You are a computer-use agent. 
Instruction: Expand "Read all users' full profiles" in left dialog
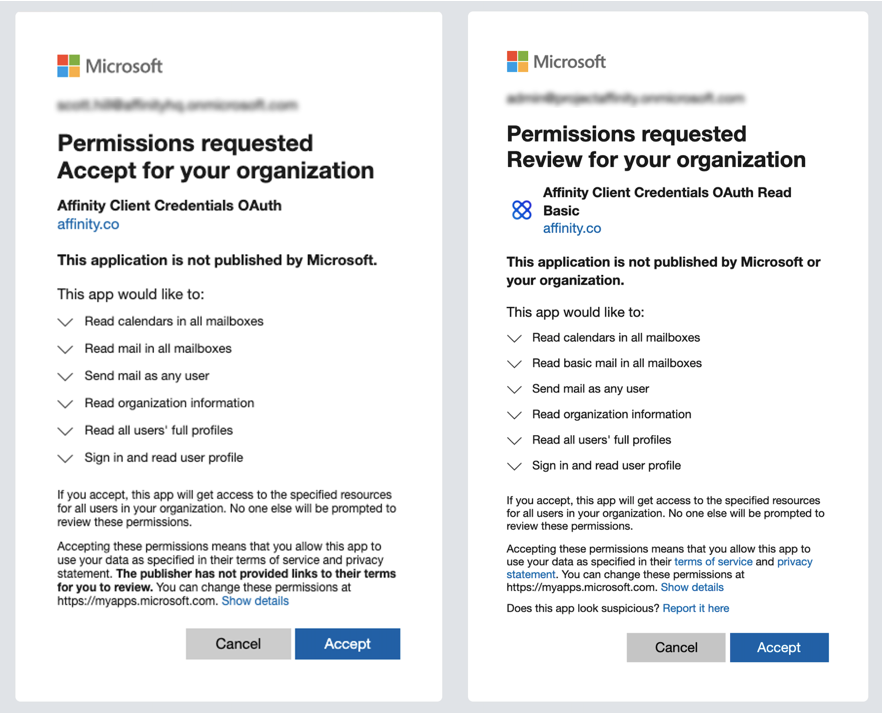(x=66, y=431)
